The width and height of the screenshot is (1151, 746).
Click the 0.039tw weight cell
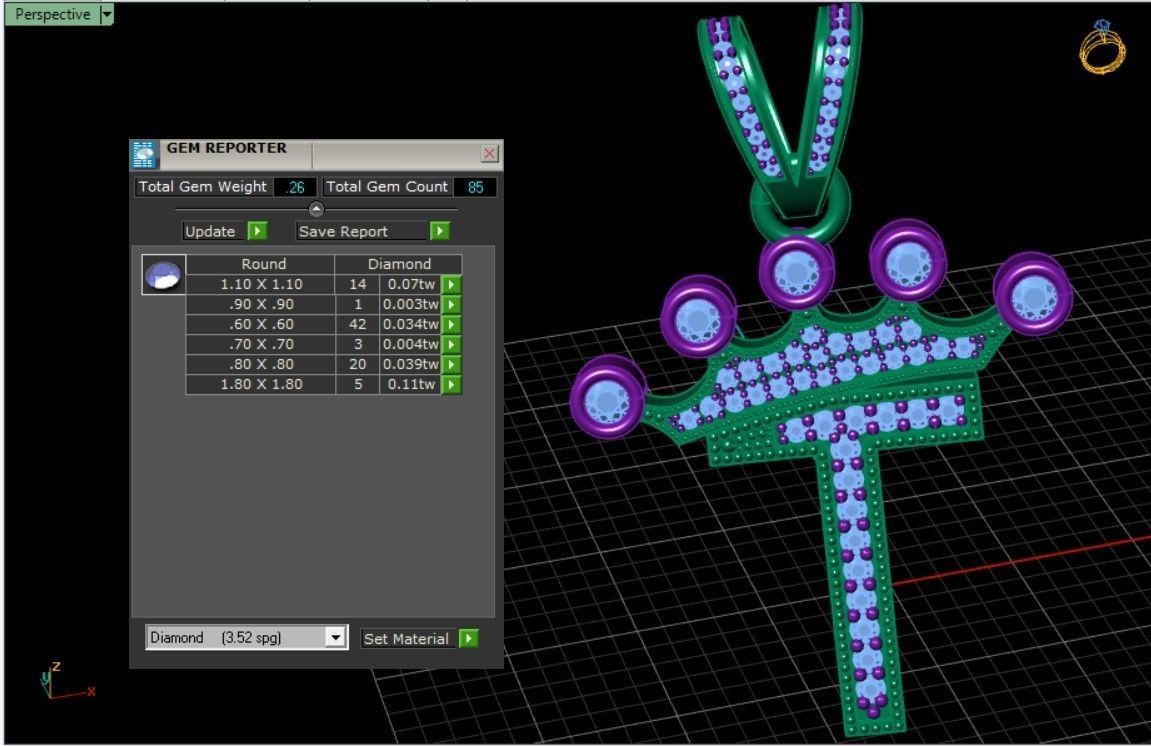click(x=411, y=364)
